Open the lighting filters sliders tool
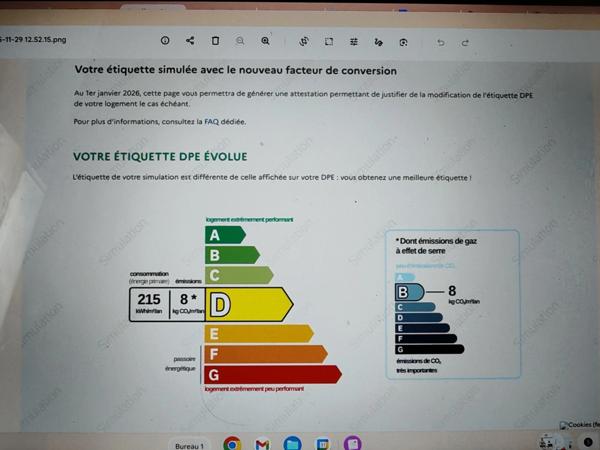 354,42
